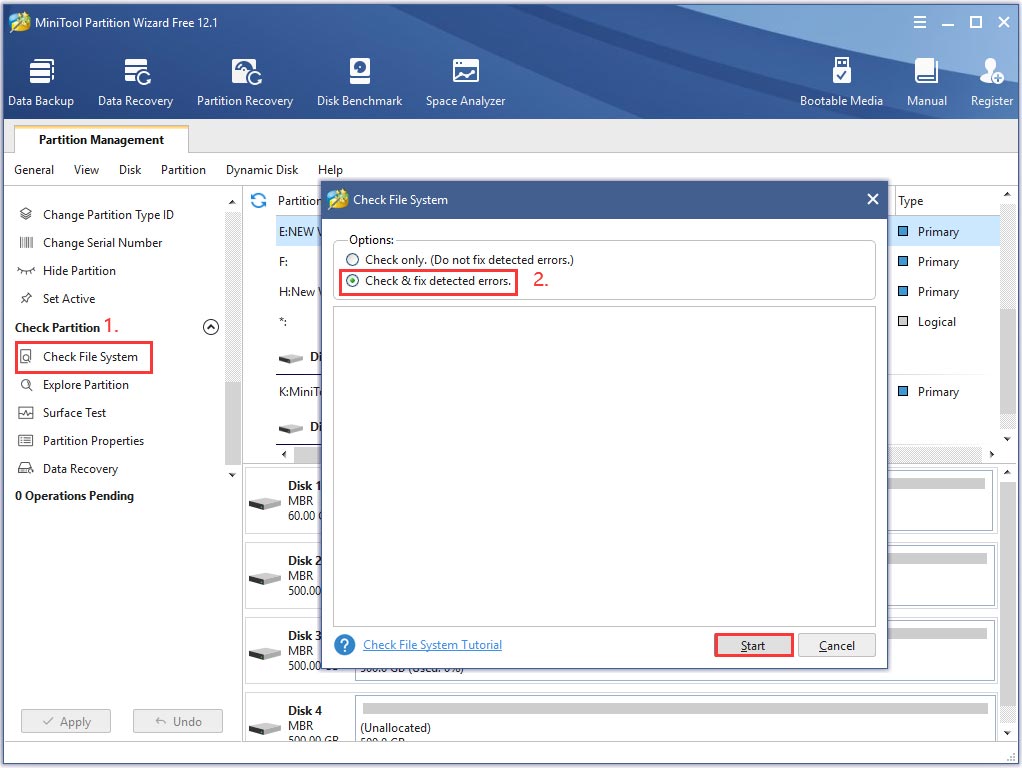
Task: Open the View menu
Action: (86, 170)
